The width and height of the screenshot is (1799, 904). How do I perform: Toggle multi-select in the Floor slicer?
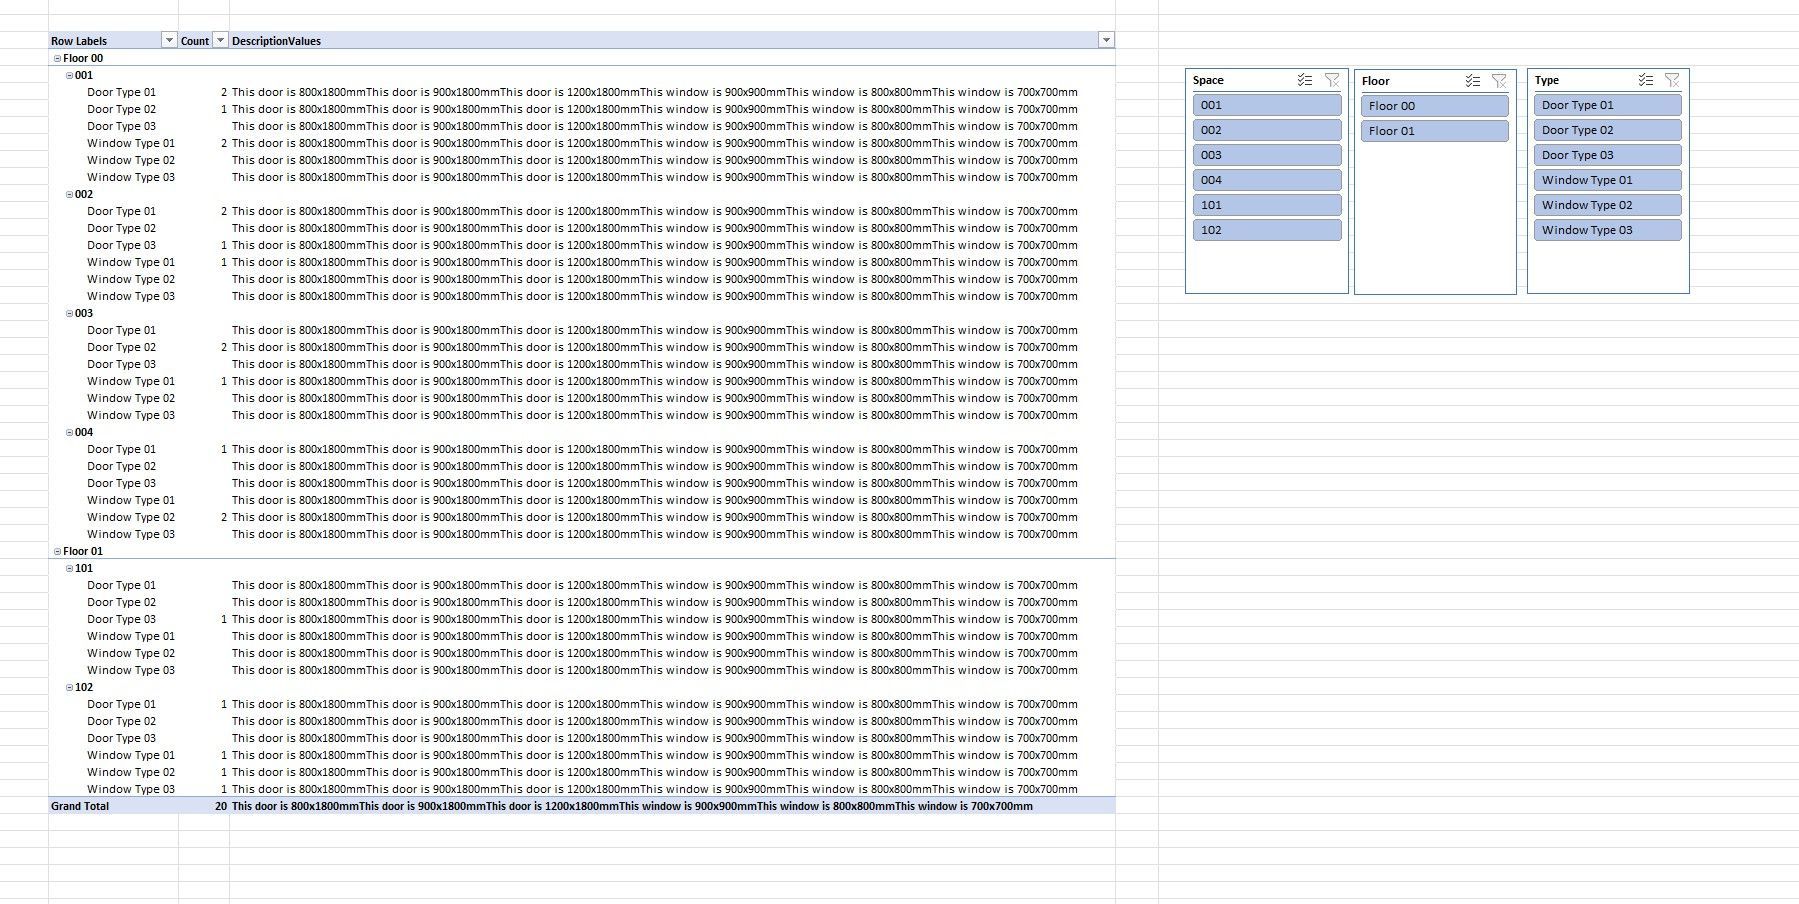point(1472,81)
